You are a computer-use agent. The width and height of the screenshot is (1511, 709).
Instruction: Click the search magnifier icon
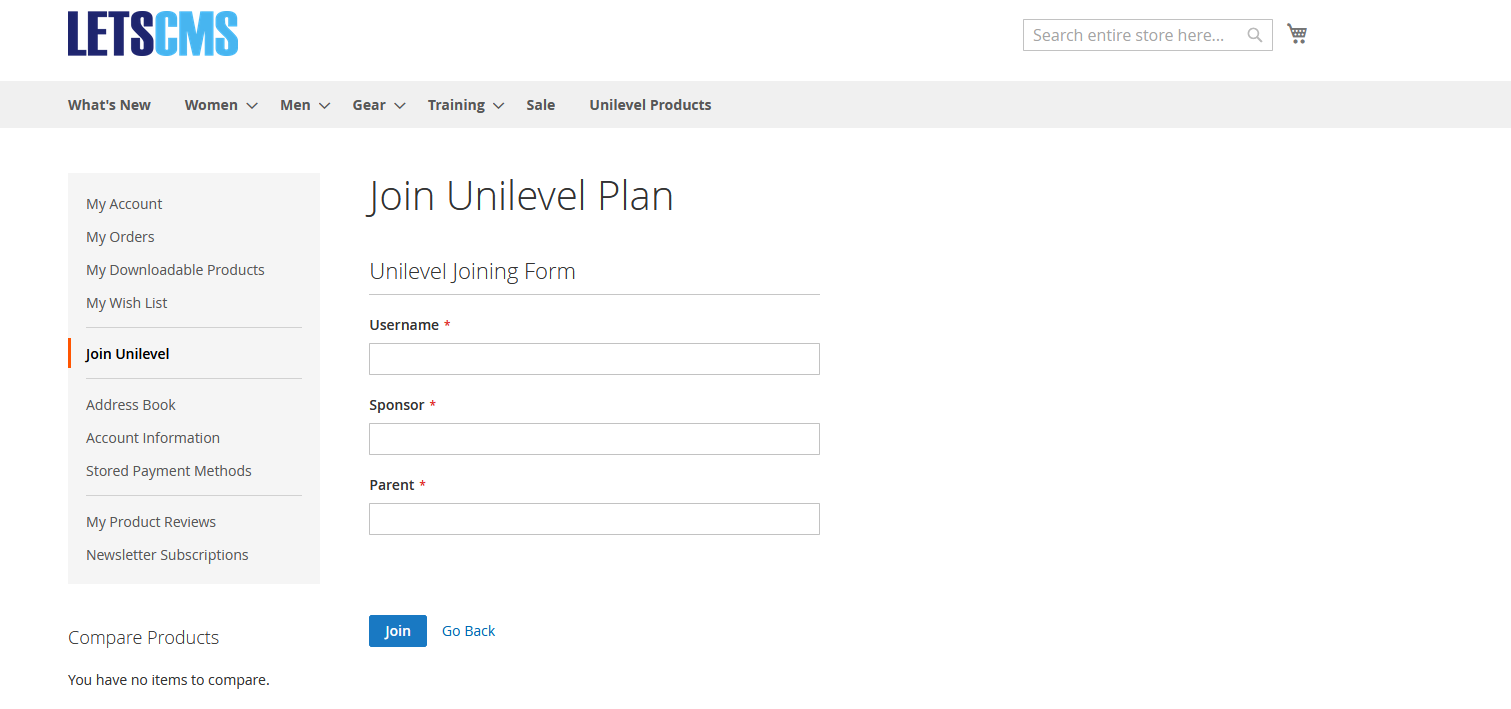tap(1254, 34)
